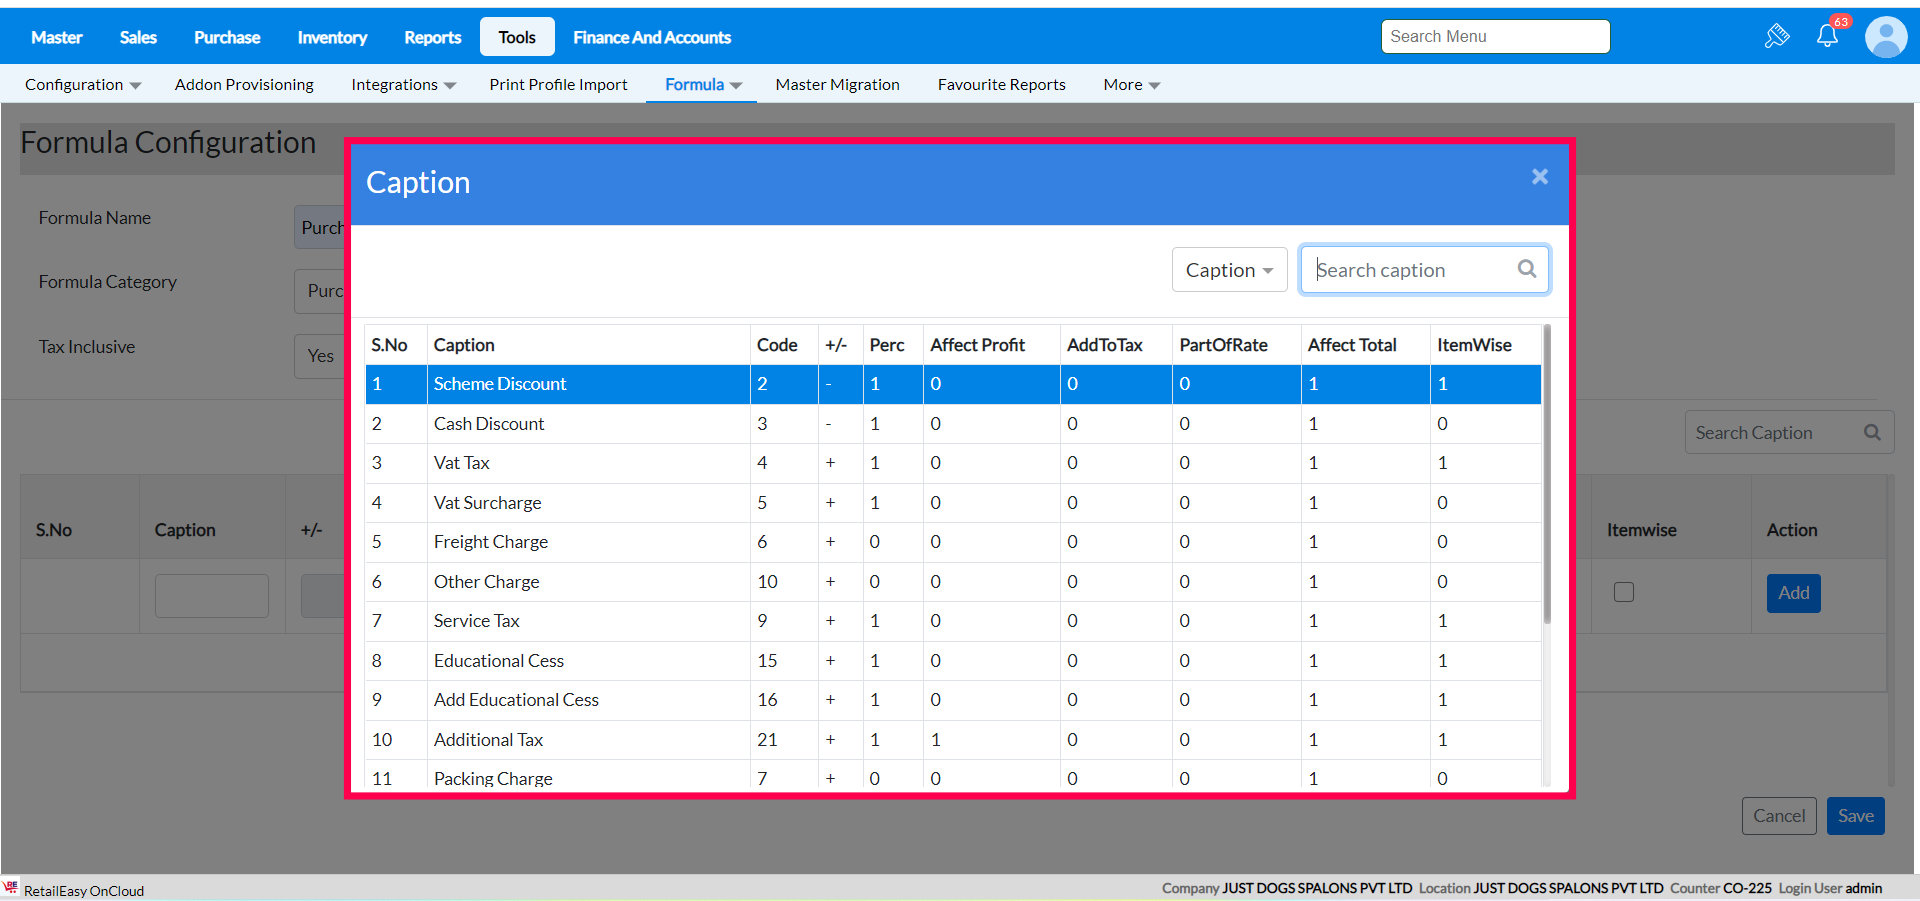Screen dimensions: 1920x901
Task: Click the search caption magnifier icon
Action: (1527, 269)
